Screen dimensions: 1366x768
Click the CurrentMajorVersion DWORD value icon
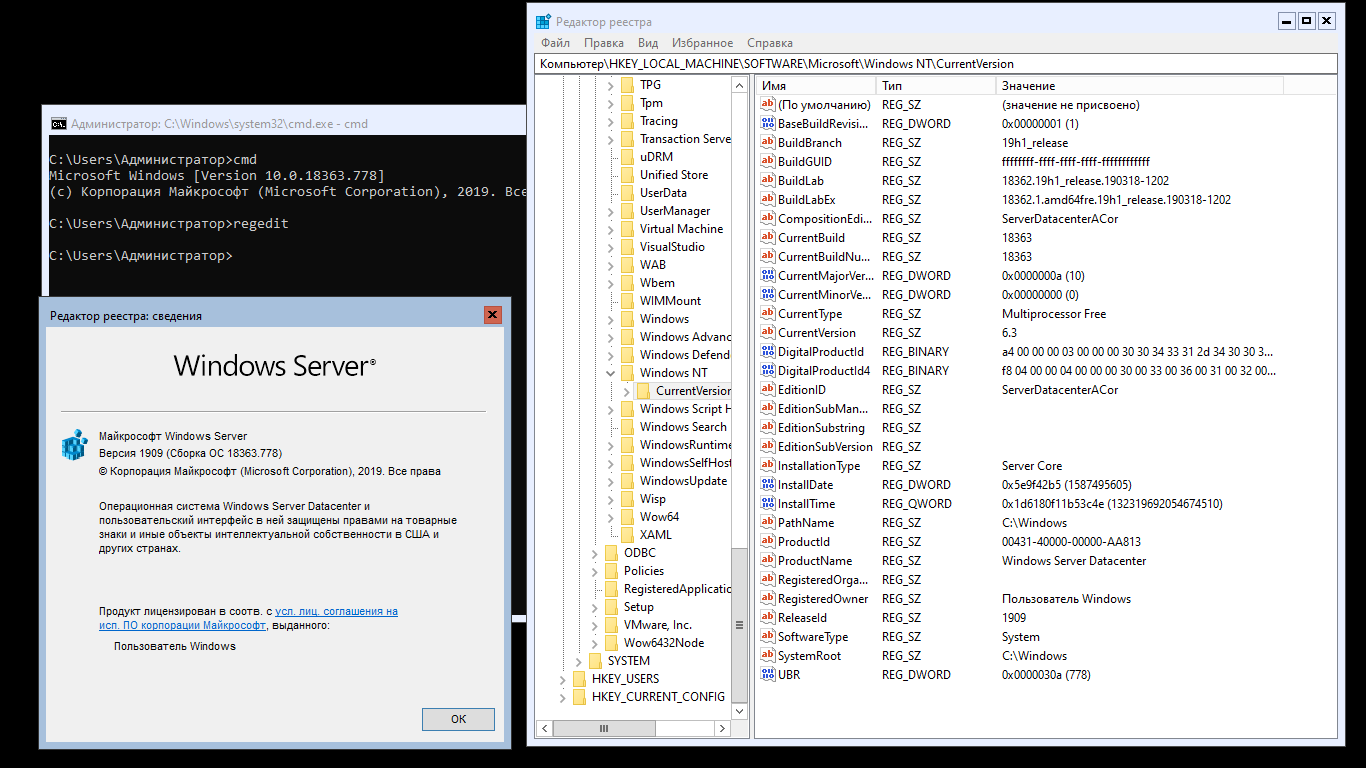pyautogui.click(x=768, y=276)
